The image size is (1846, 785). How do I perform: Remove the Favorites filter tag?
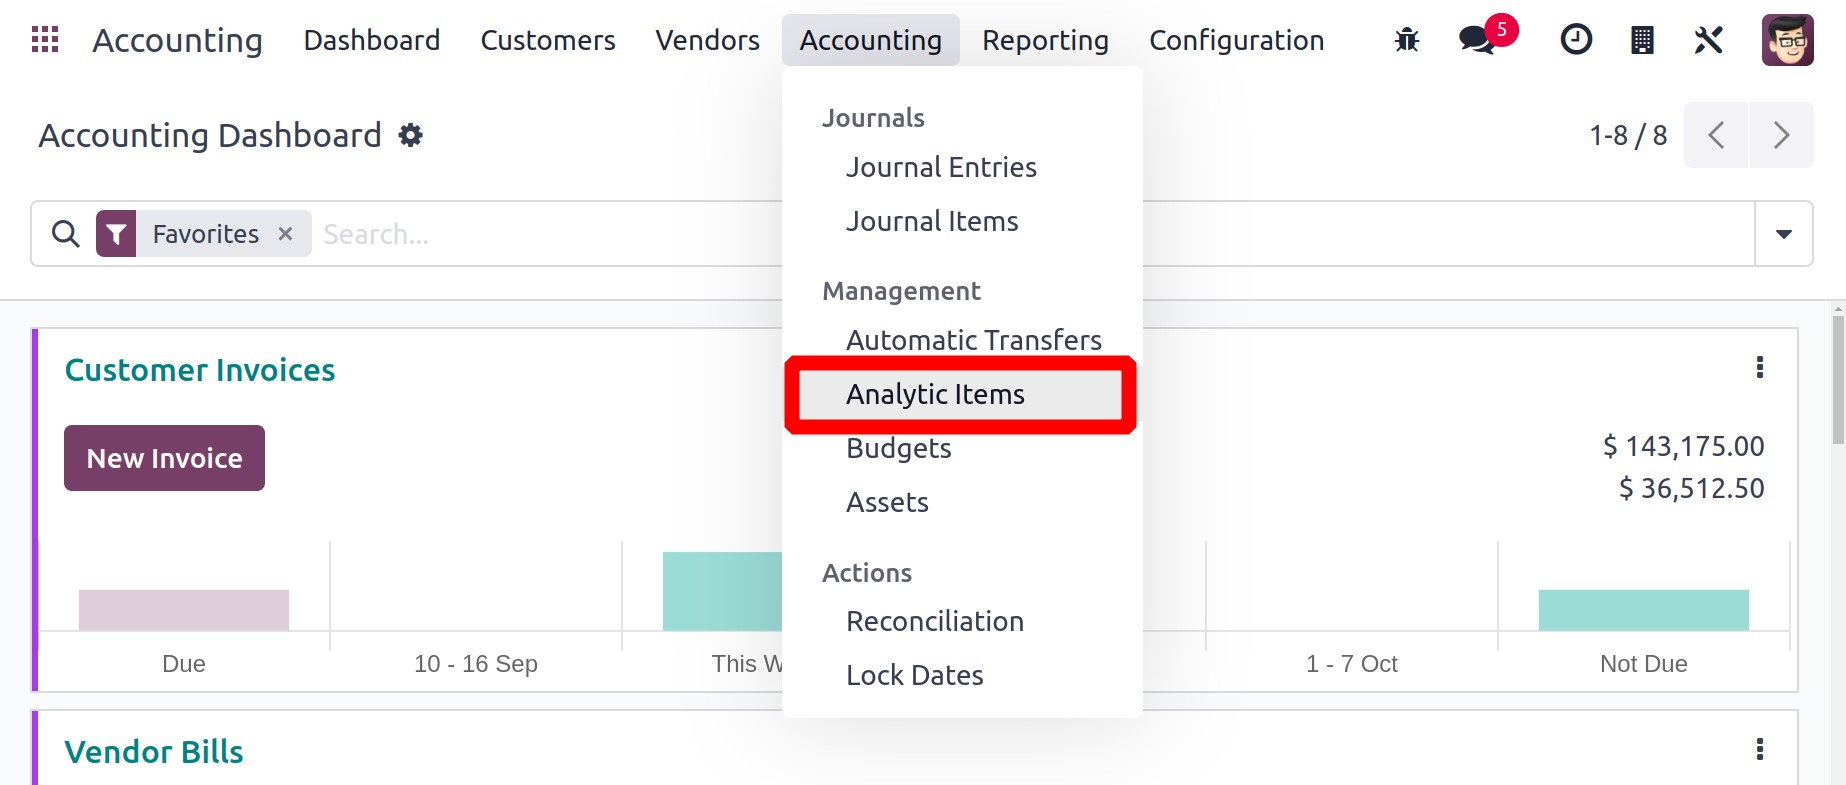285,234
